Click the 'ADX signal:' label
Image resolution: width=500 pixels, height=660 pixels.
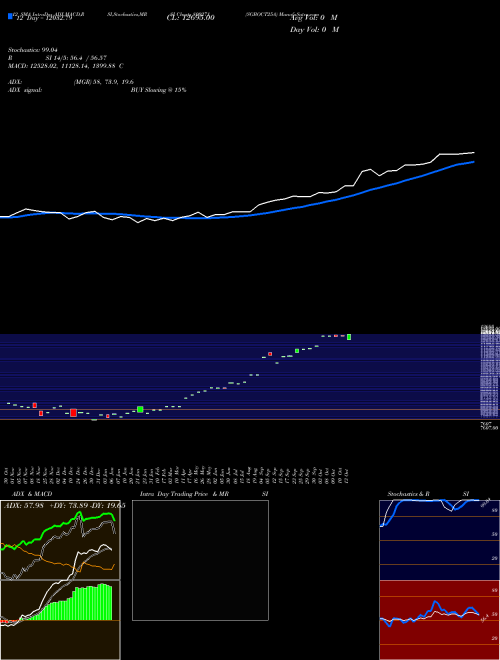(25, 90)
